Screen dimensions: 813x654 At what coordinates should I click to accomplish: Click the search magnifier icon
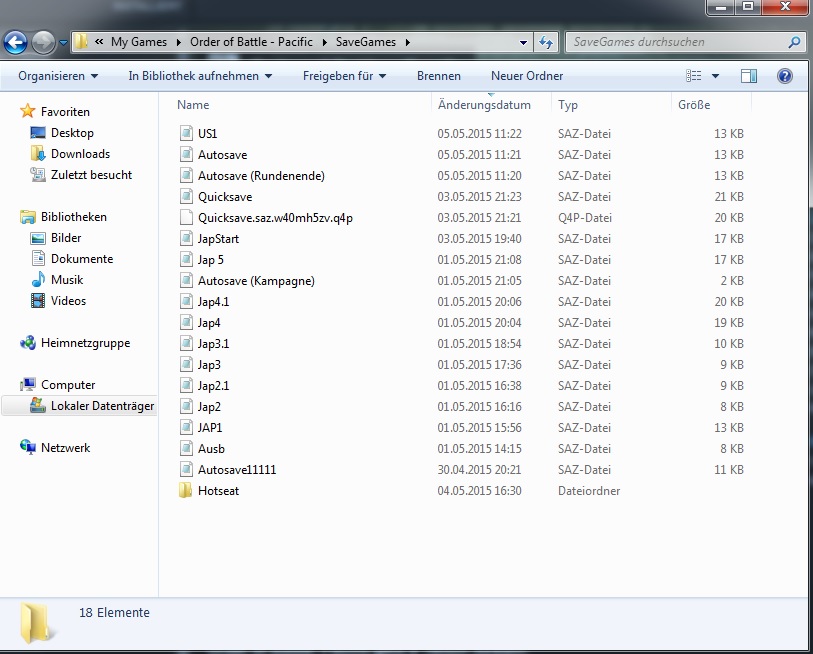pos(795,43)
